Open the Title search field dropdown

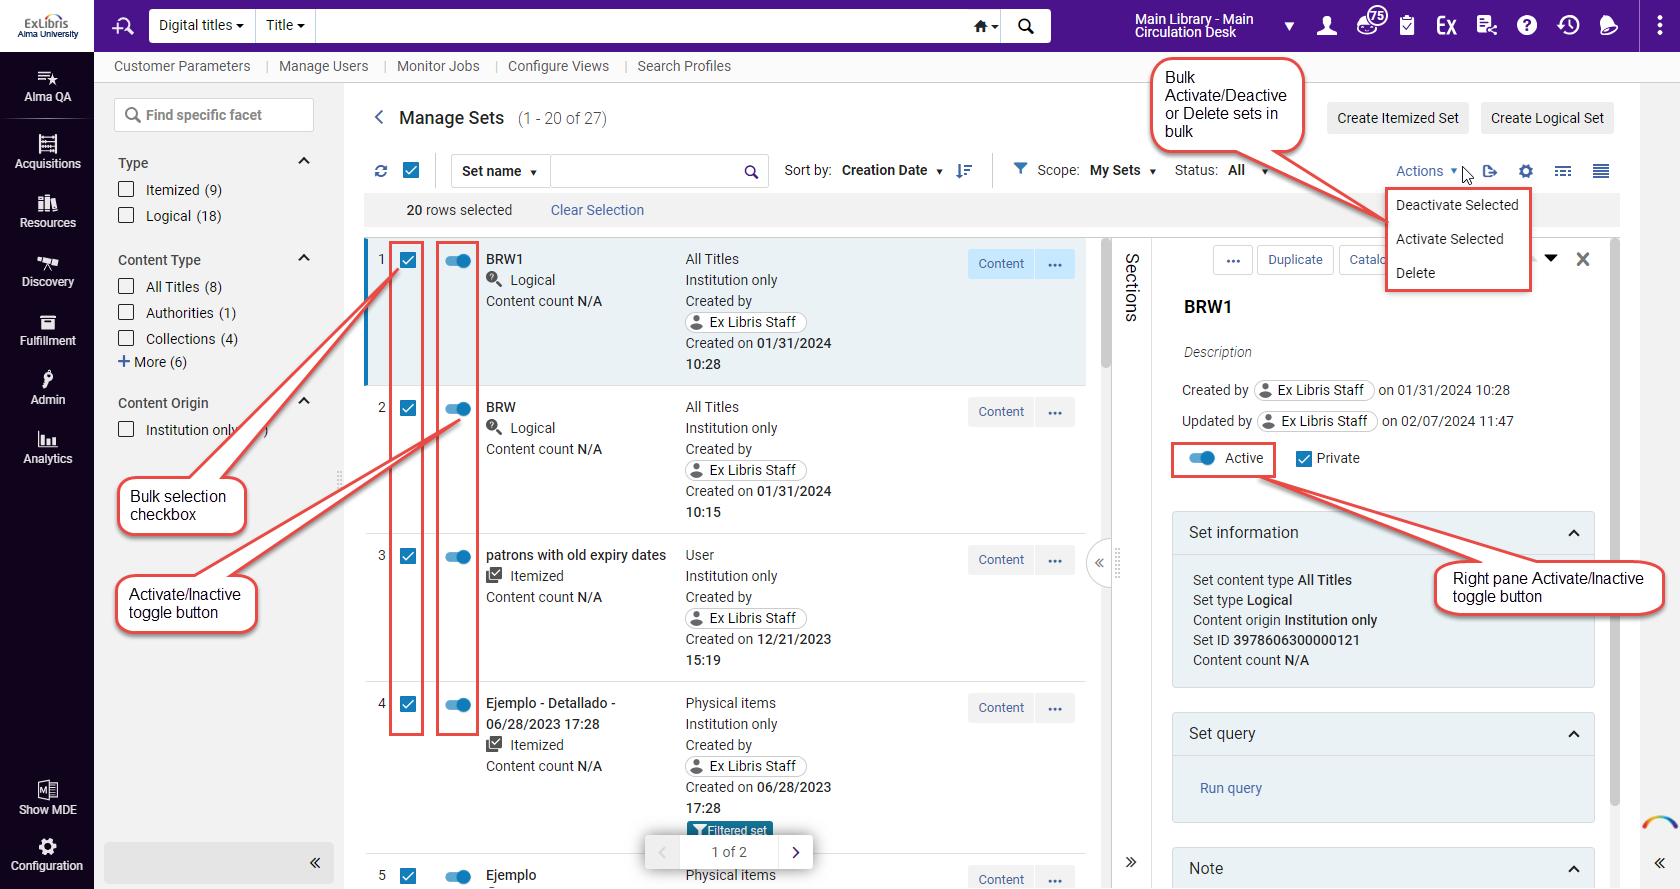pyautogui.click(x=285, y=26)
